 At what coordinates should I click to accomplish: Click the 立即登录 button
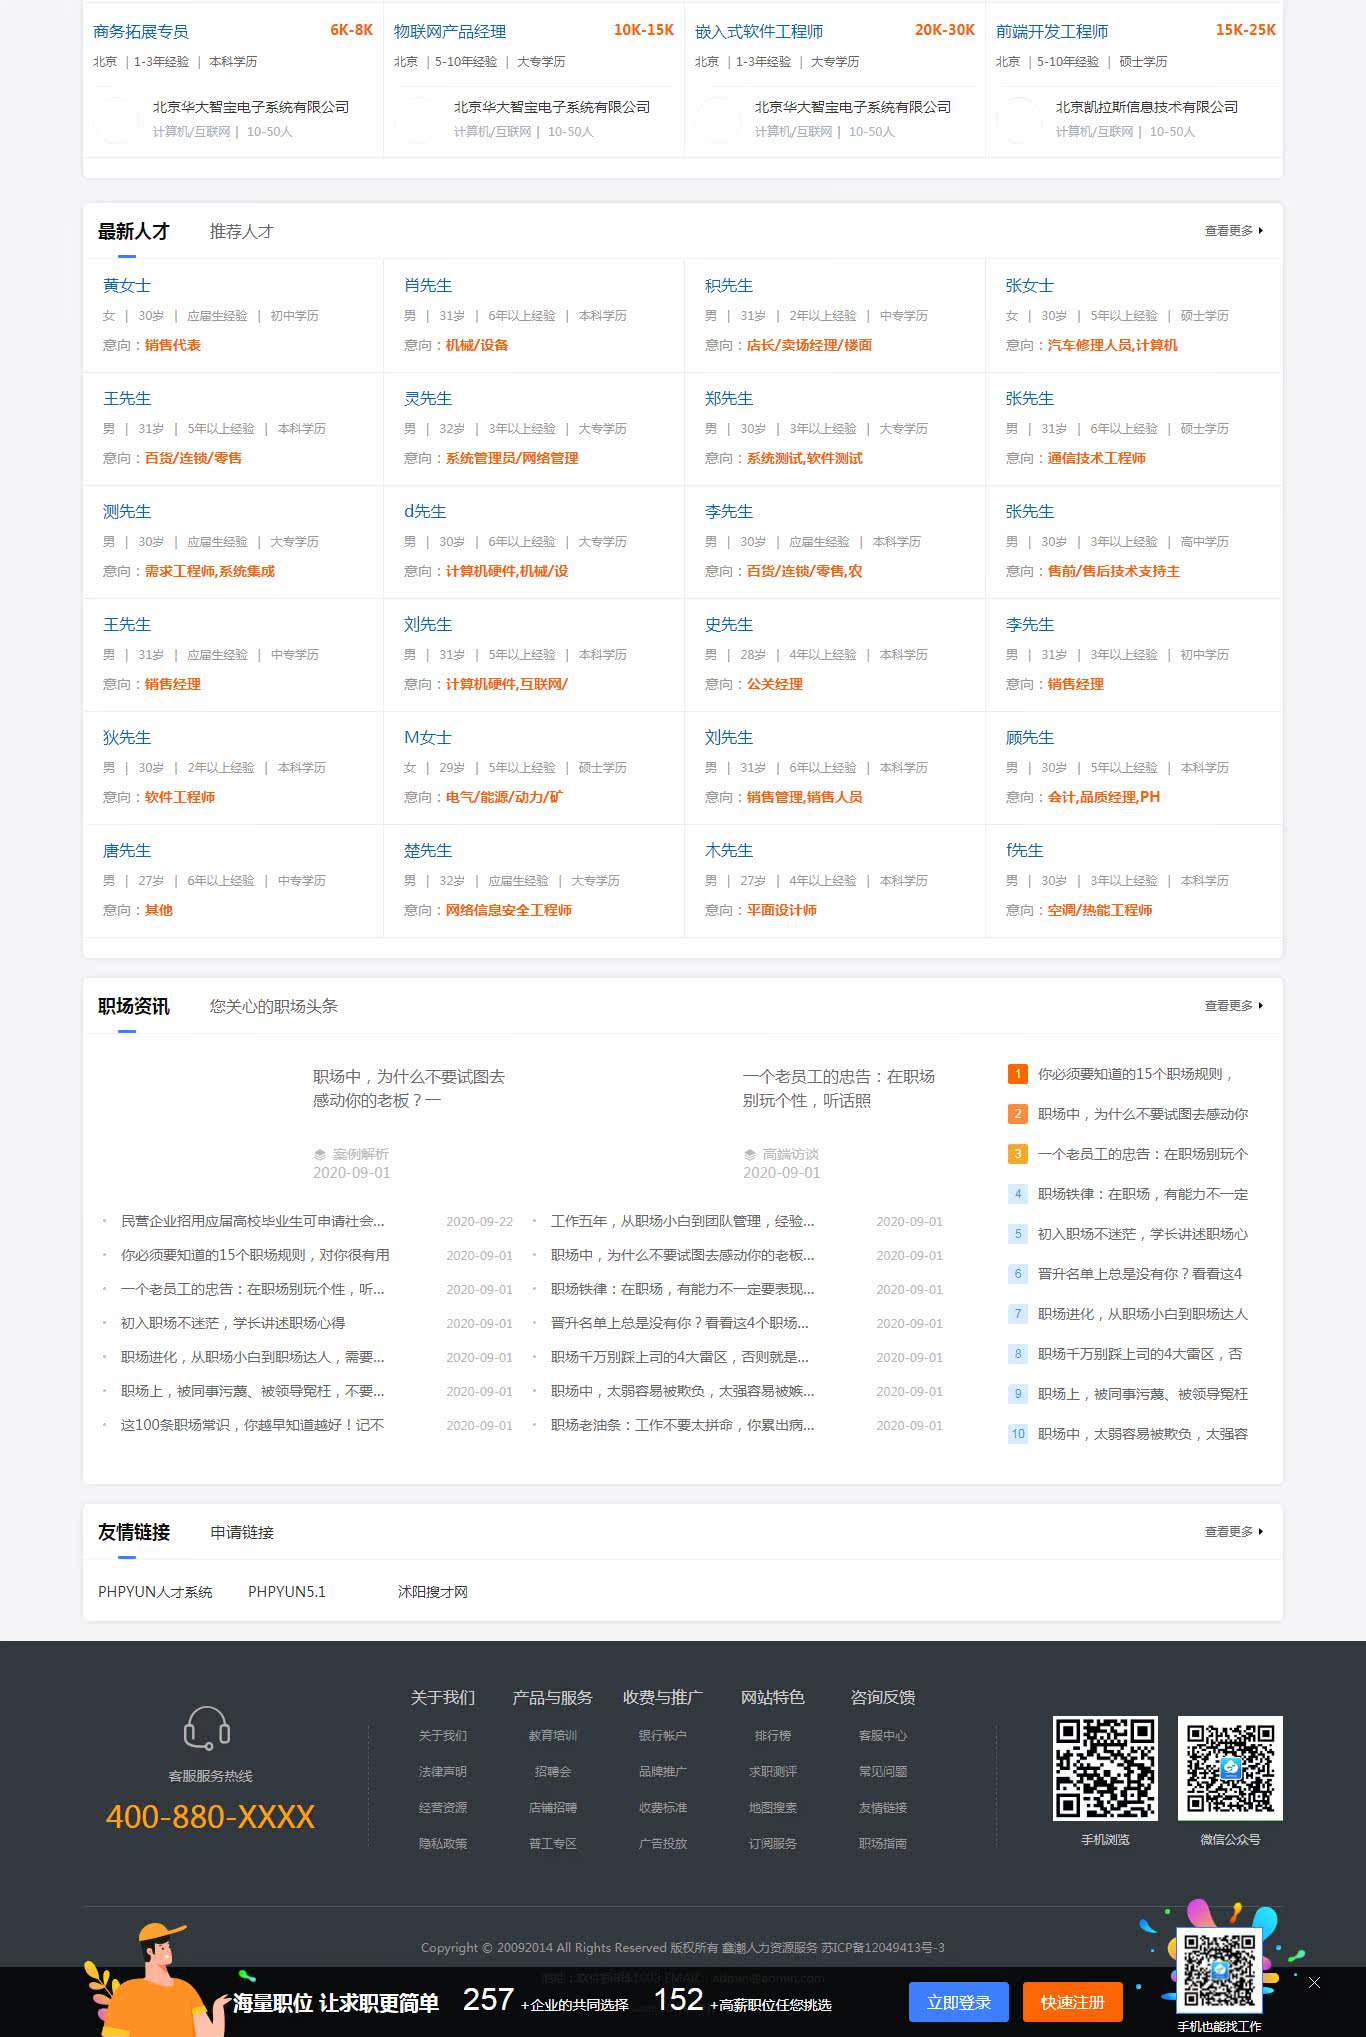[x=959, y=2002]
